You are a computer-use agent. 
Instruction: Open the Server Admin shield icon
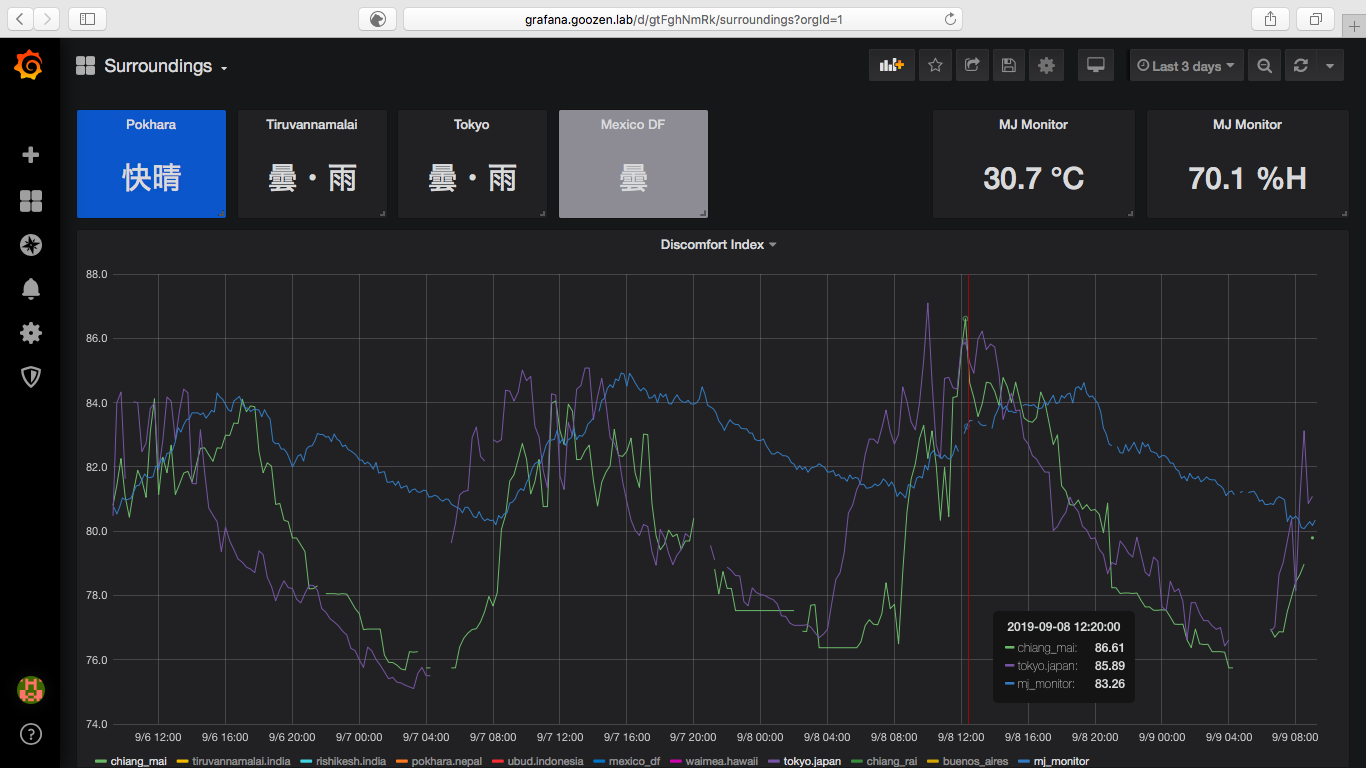pyautogui.click(x=30, y=376)
